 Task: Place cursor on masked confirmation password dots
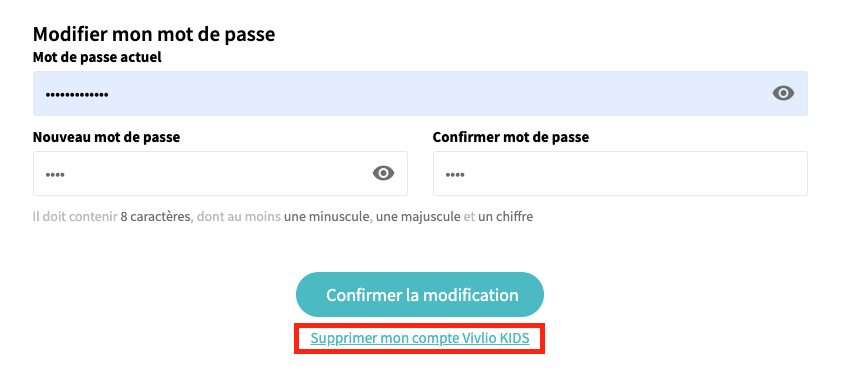(x=455, y=175)
